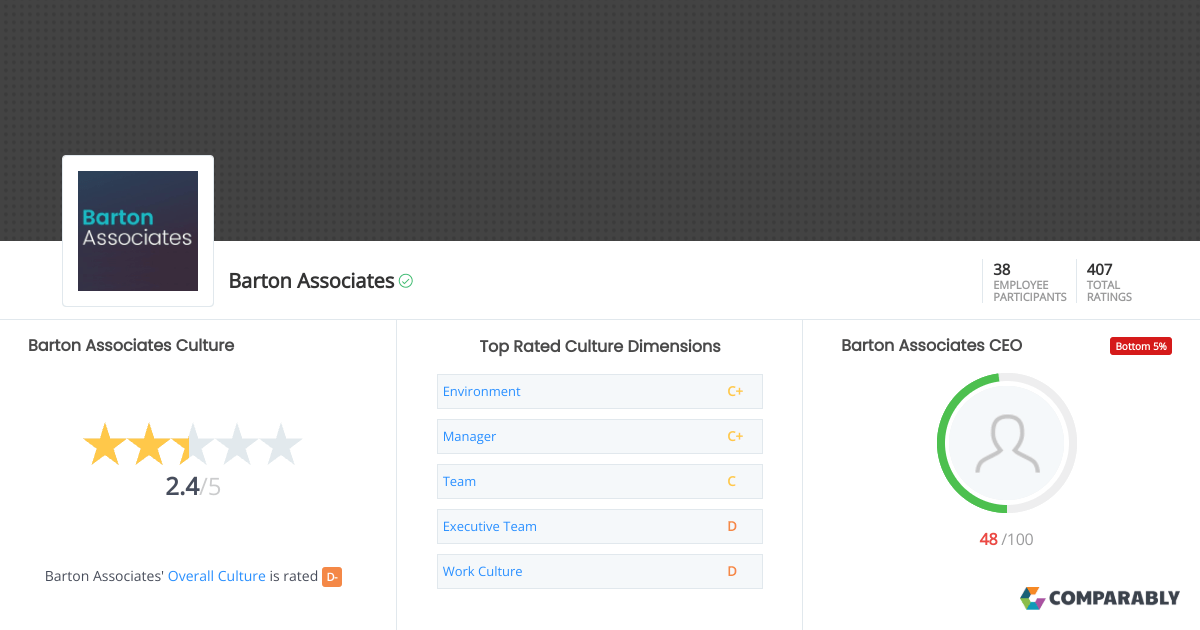Image resolution: width=1200 pixels, height=630 pixels.
Task: Click the C grade next to Team
Action: coord(732,481)
